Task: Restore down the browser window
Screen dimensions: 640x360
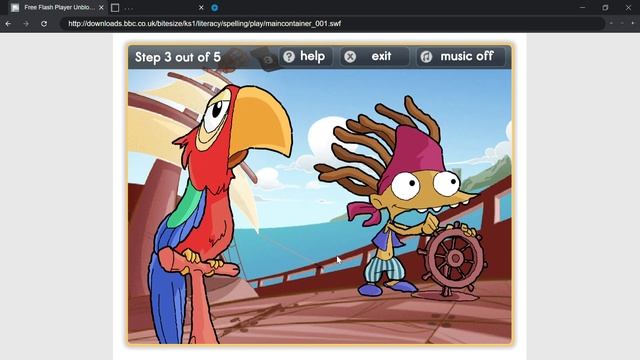Action: coord(605,7)
